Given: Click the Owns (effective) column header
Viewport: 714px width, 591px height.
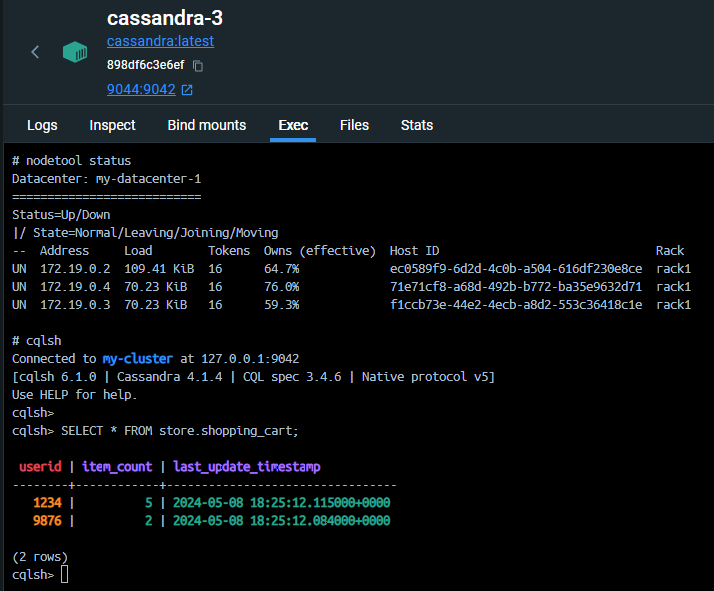Looking at the screenshot, I should pyautogui.click(x=320, y=251).
